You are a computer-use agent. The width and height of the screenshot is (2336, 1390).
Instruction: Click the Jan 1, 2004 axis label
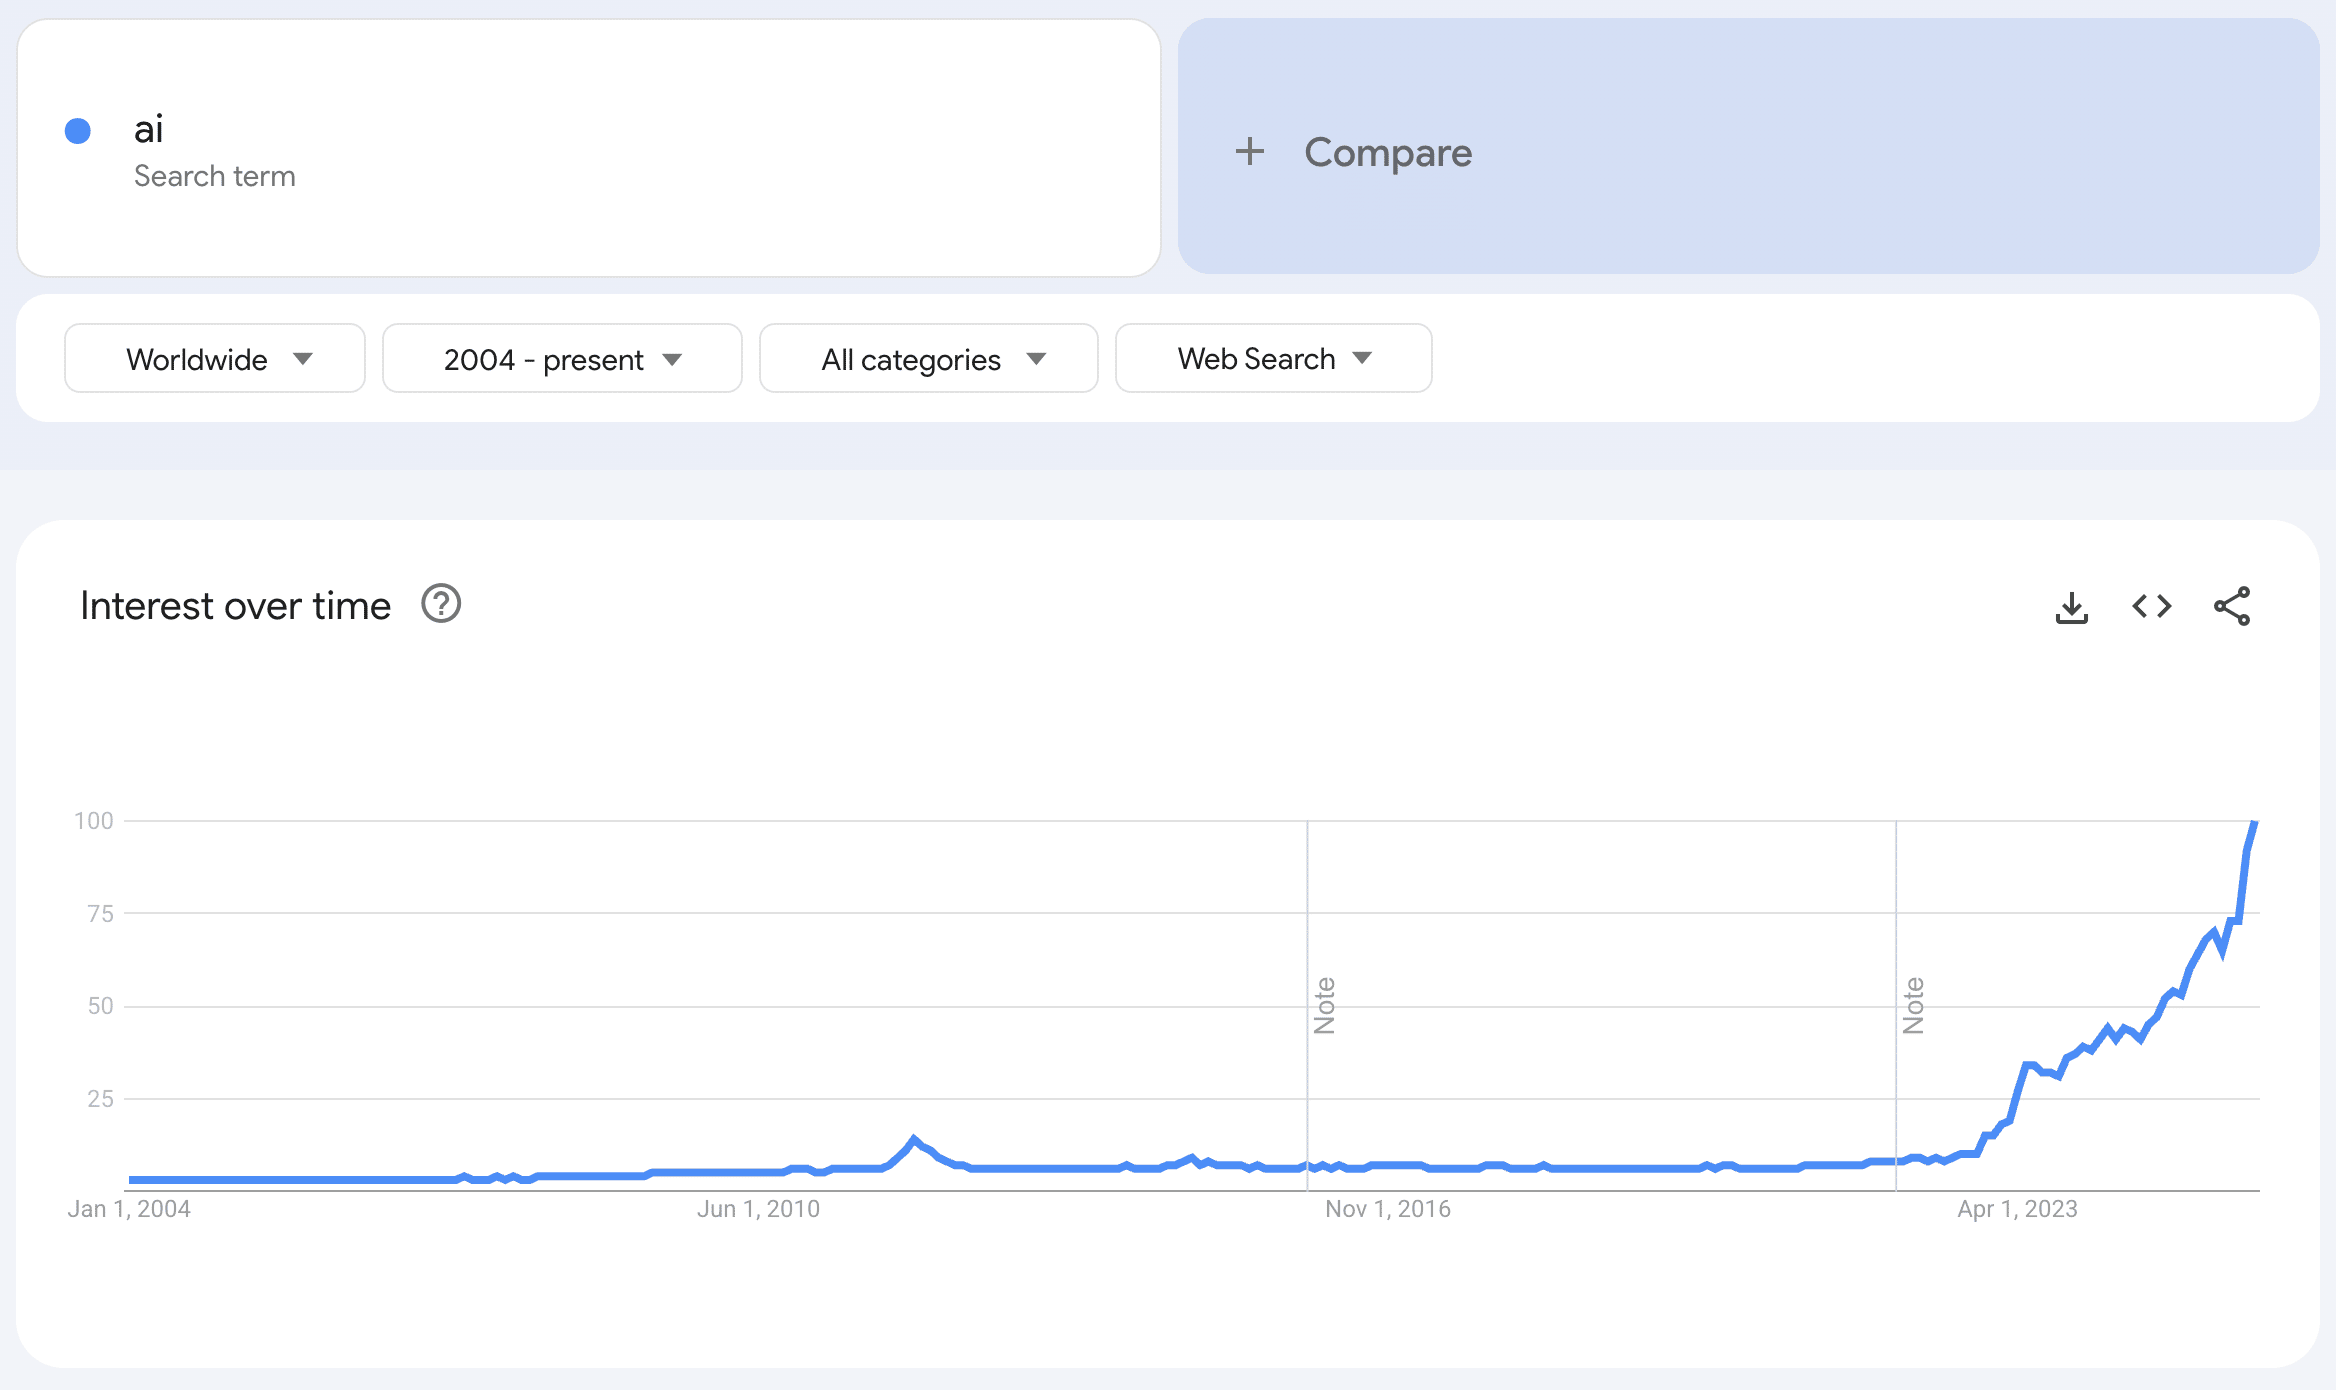129,1209
